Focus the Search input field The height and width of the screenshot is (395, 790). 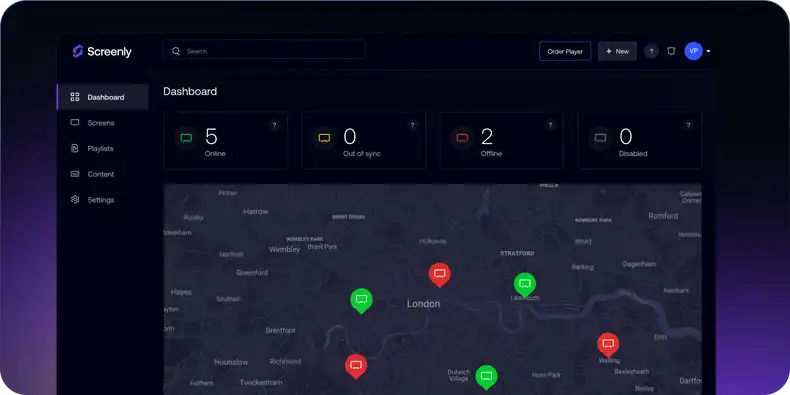[x=264, y=50]
